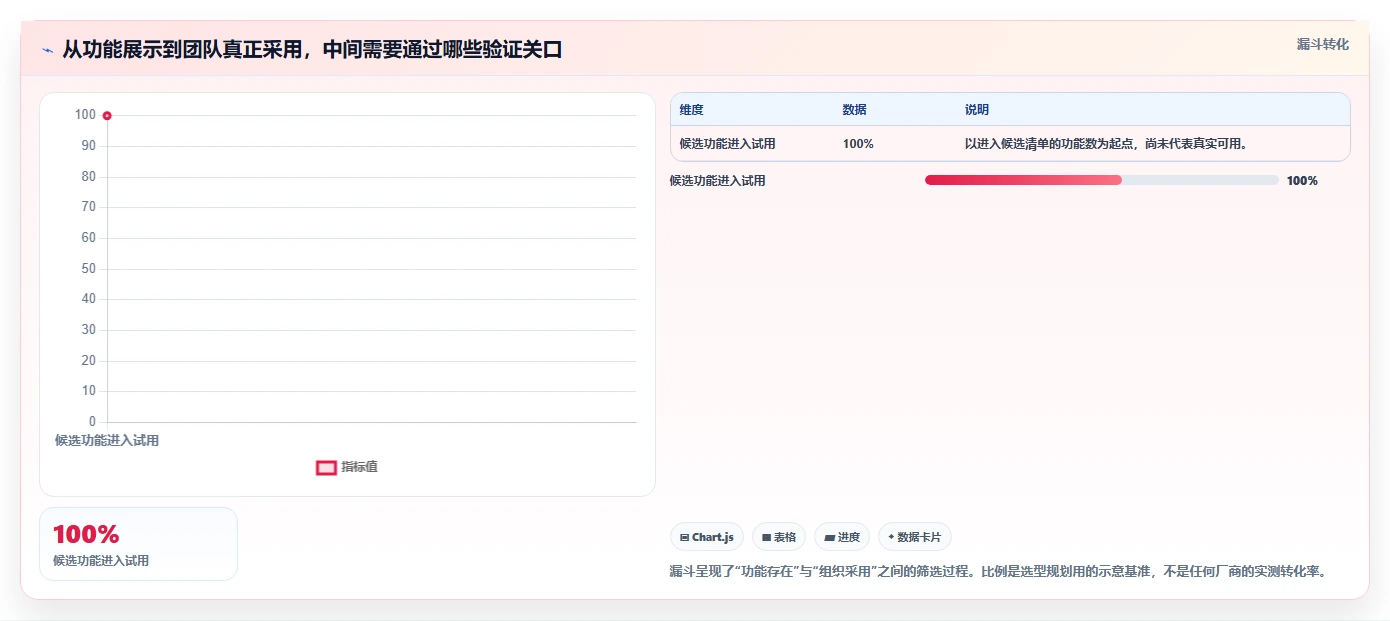This screenshot has height=621, width=1390.
Task: Click the 说明 column header
Action: click(977, 110)
